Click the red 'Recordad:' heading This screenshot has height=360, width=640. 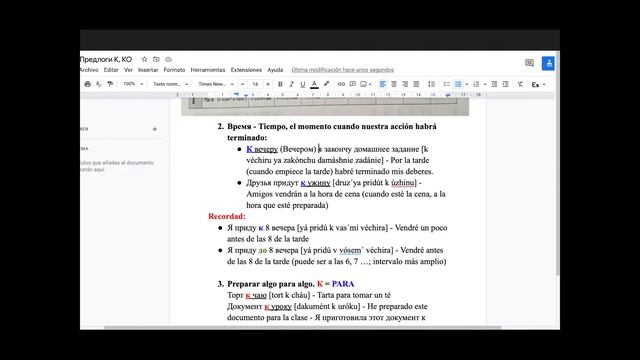tap(227, 216)
